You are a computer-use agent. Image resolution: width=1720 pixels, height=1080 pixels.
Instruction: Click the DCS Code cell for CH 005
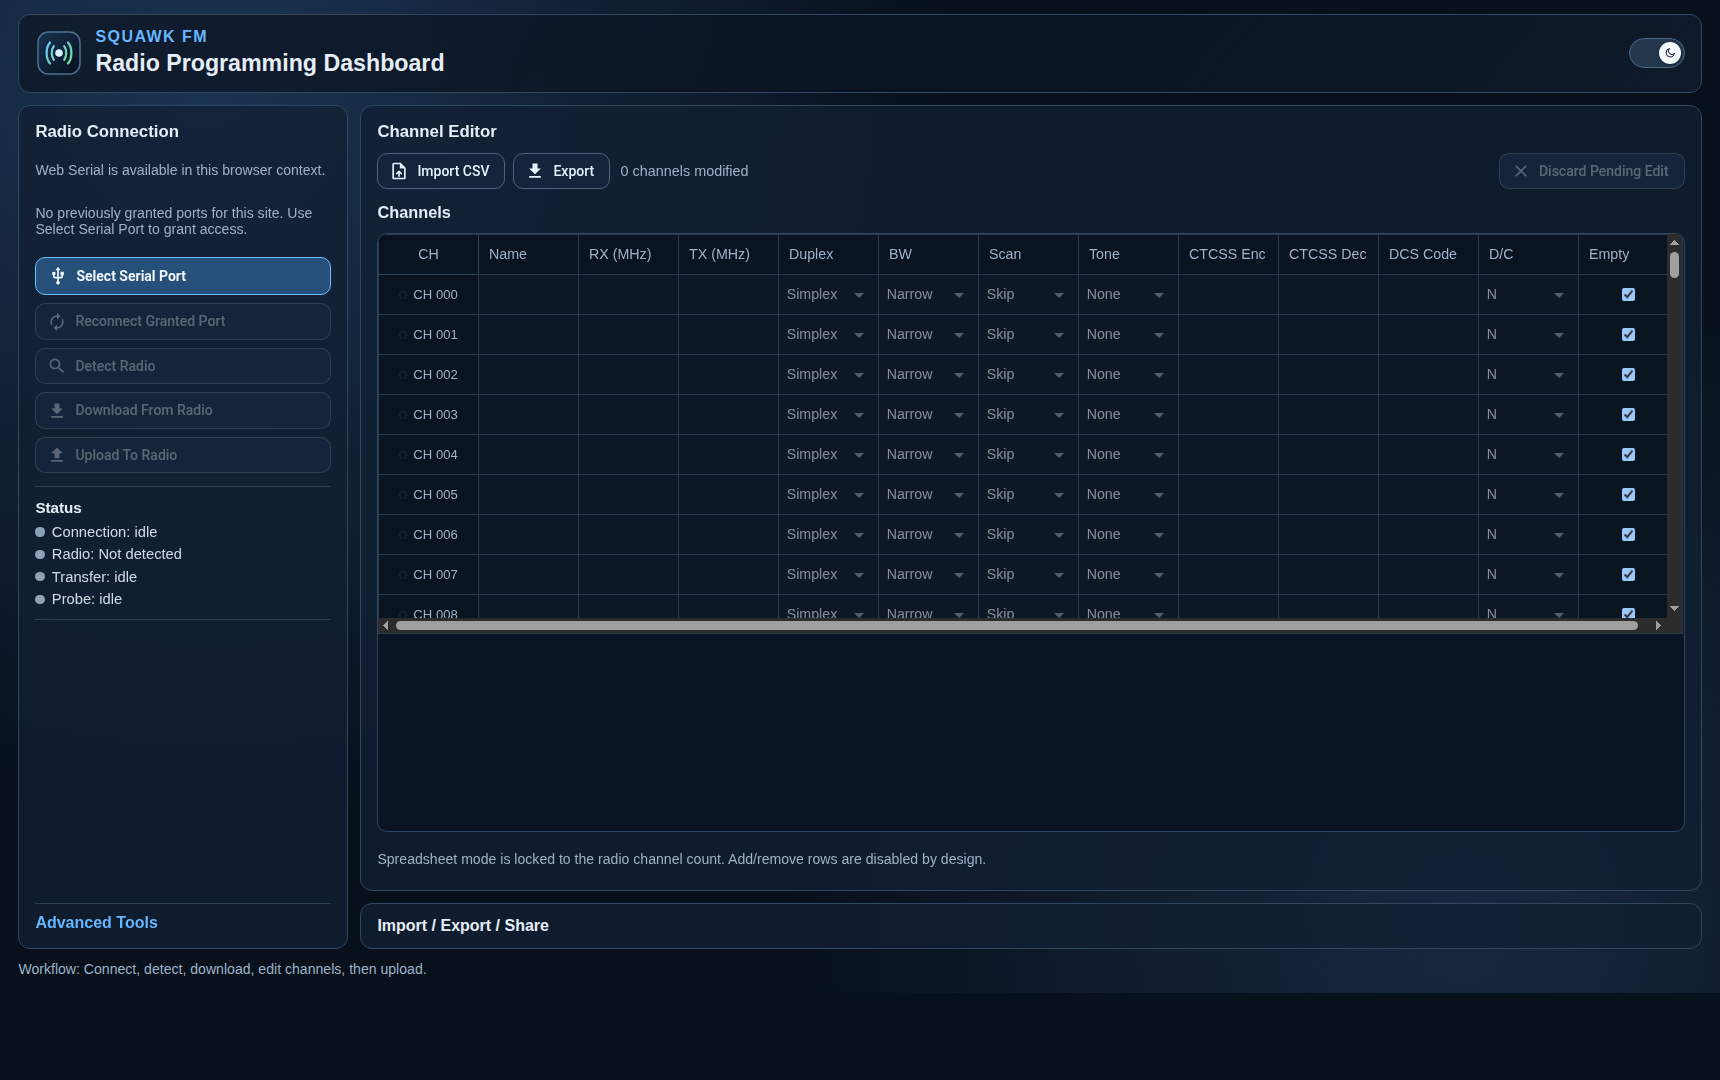pos(1428,495)
